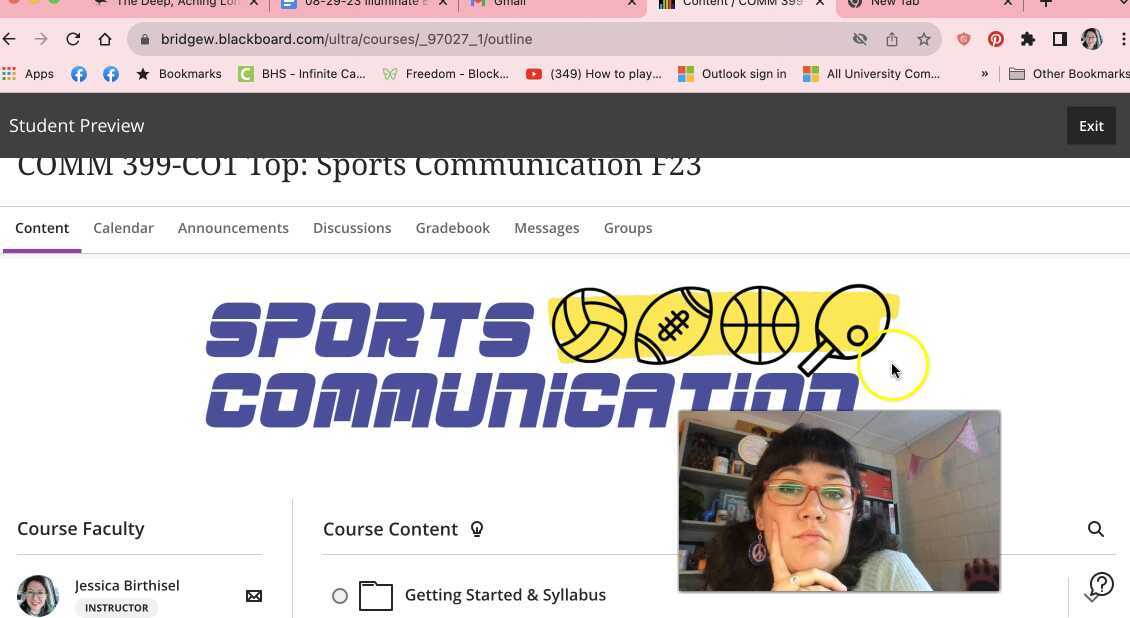
Task: Open the Pinterest extension icon
Action: (995, 39)
